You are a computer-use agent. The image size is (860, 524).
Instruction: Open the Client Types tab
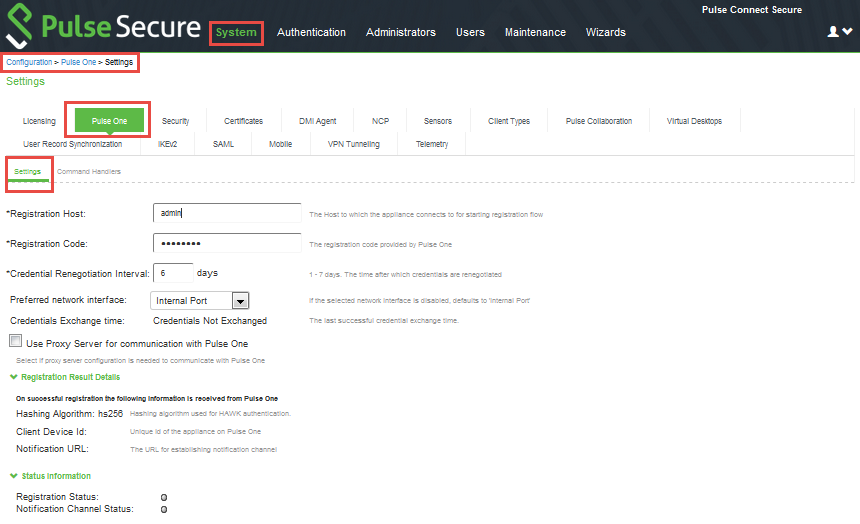(x=508, y=121)
